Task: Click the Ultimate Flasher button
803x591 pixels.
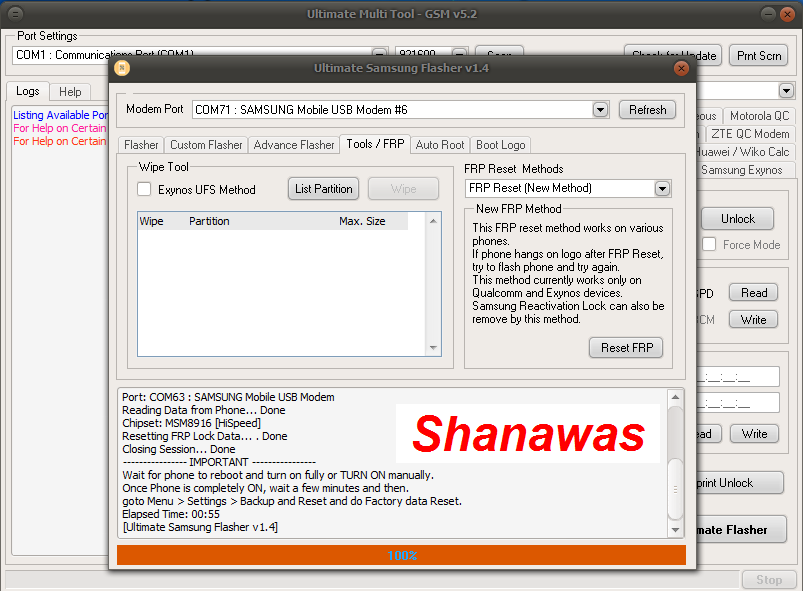Action: point(741,530)
